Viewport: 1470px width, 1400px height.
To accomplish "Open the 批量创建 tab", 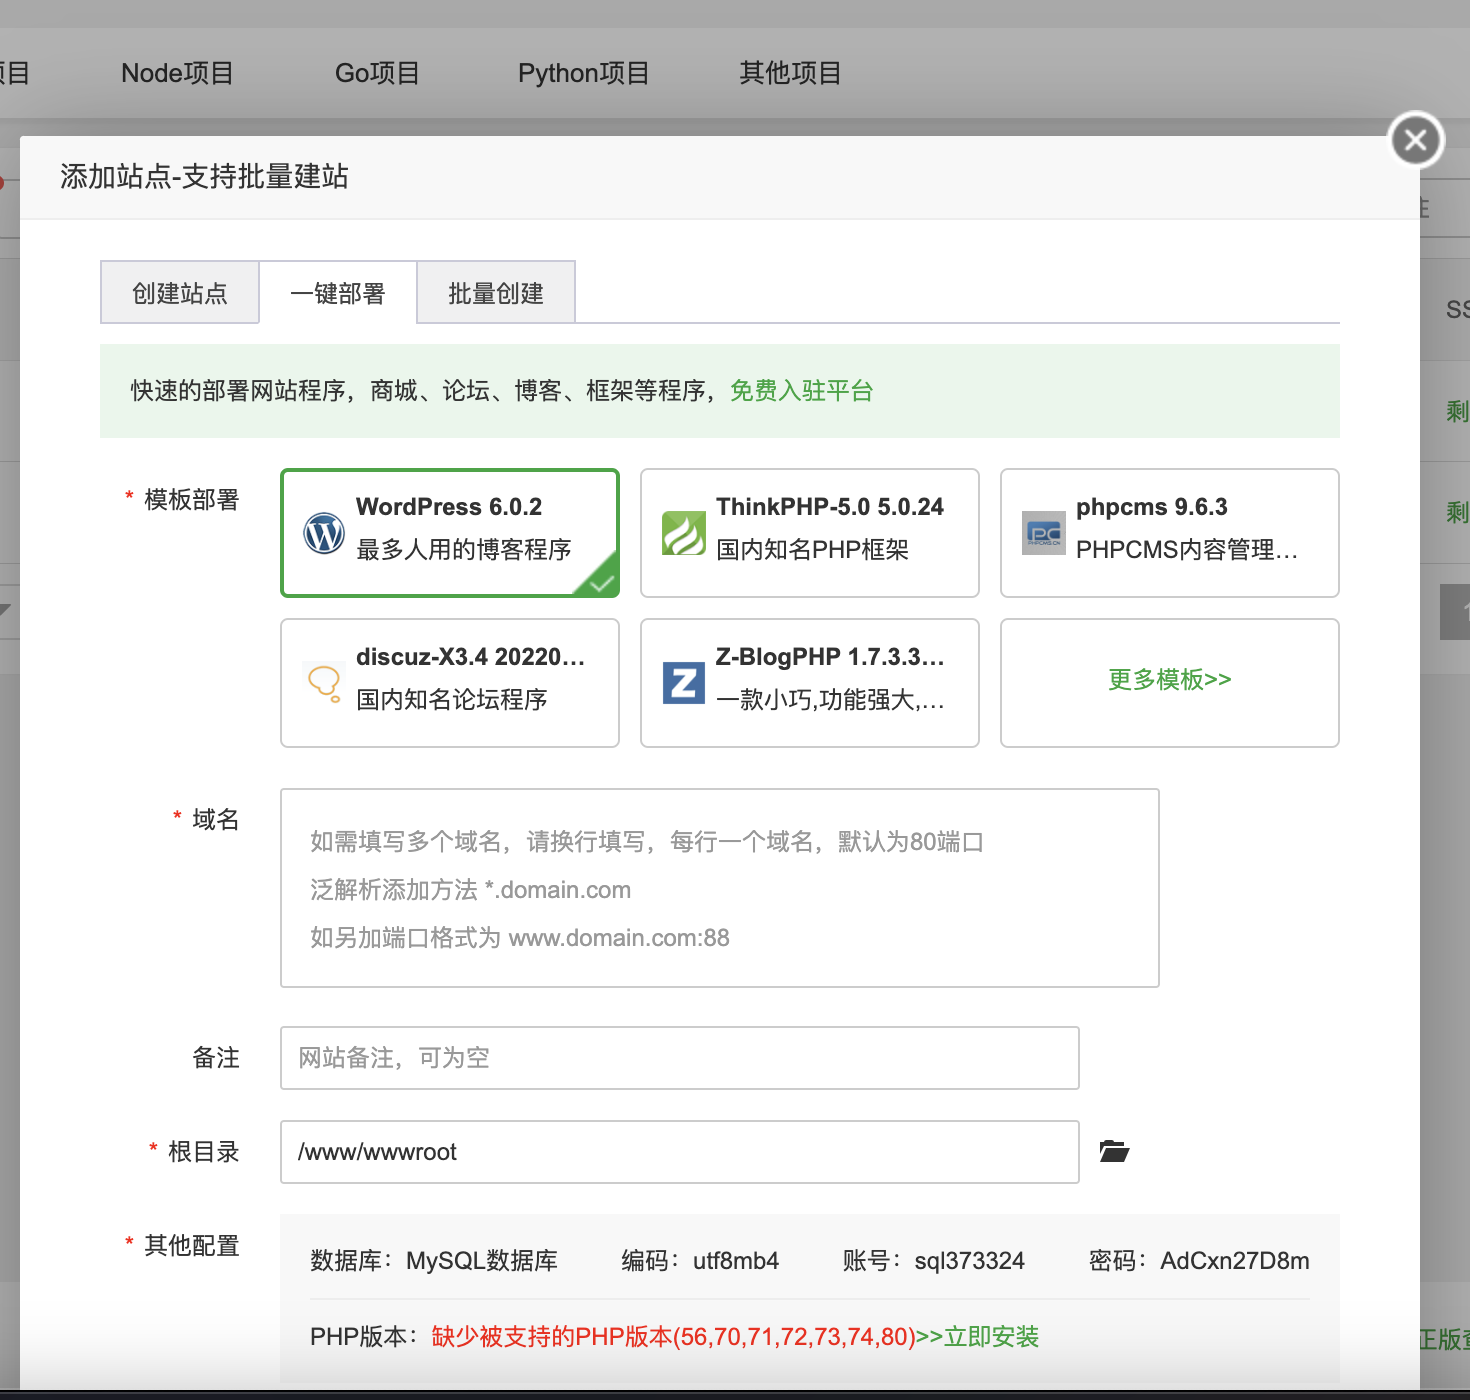I will tap(496, 293).
